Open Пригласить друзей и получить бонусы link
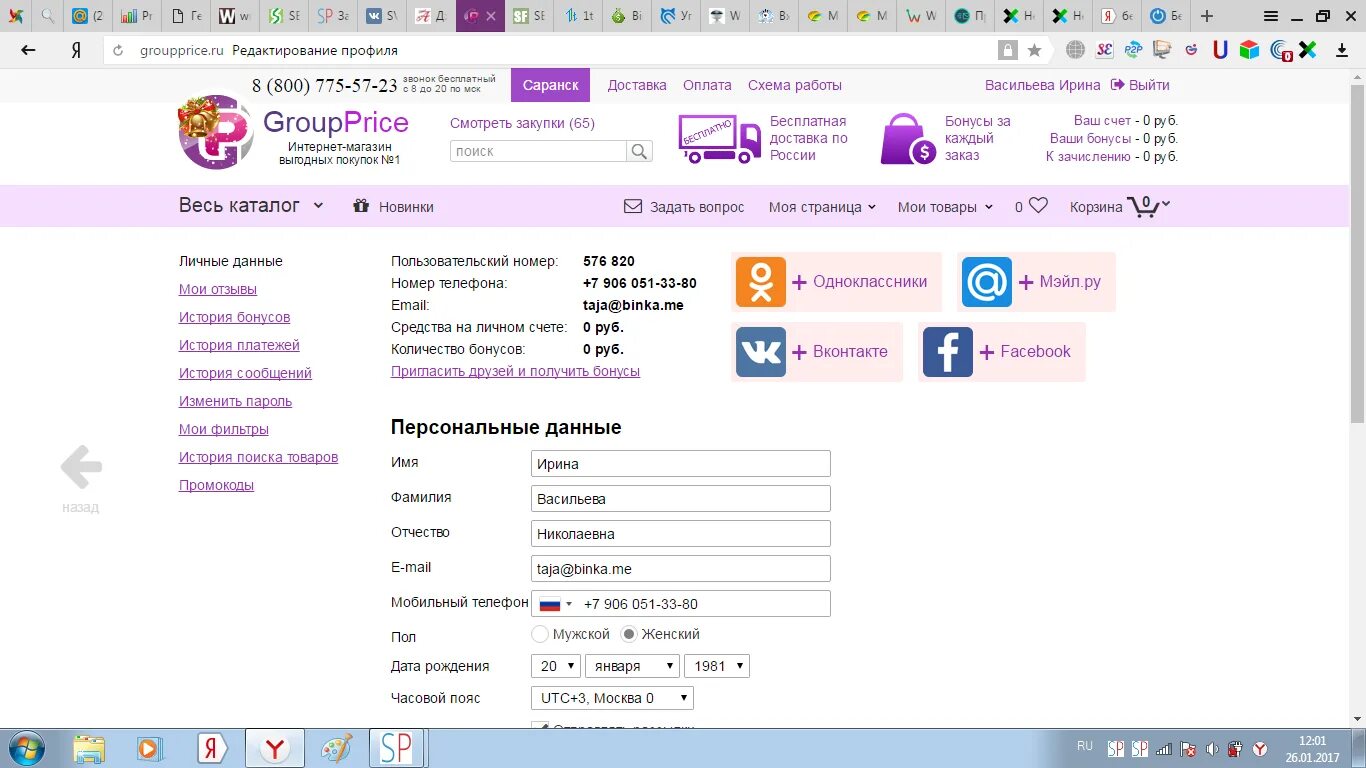This screenshot has width=1366, height=768. [515, 371]
